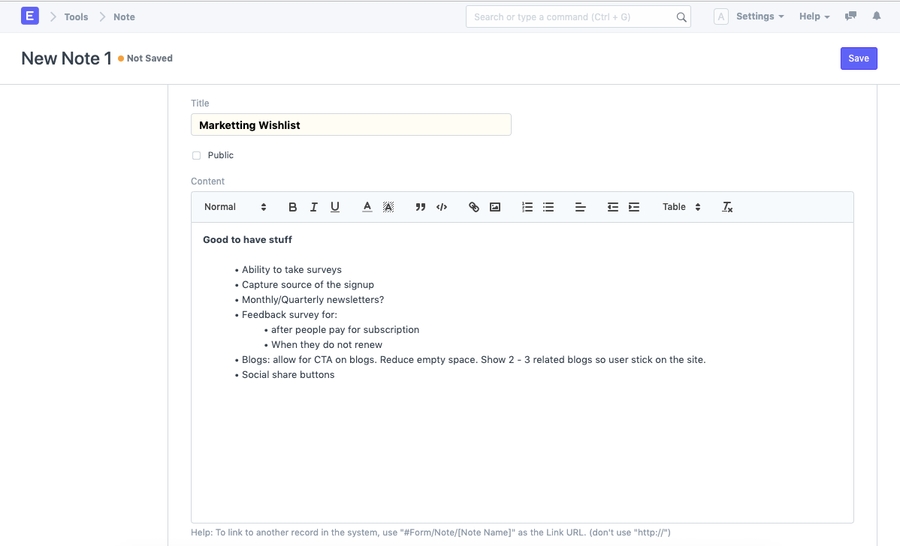This screenshot has height=546, width=900.
Task: Open the Help menu
Action: [814, 17]
